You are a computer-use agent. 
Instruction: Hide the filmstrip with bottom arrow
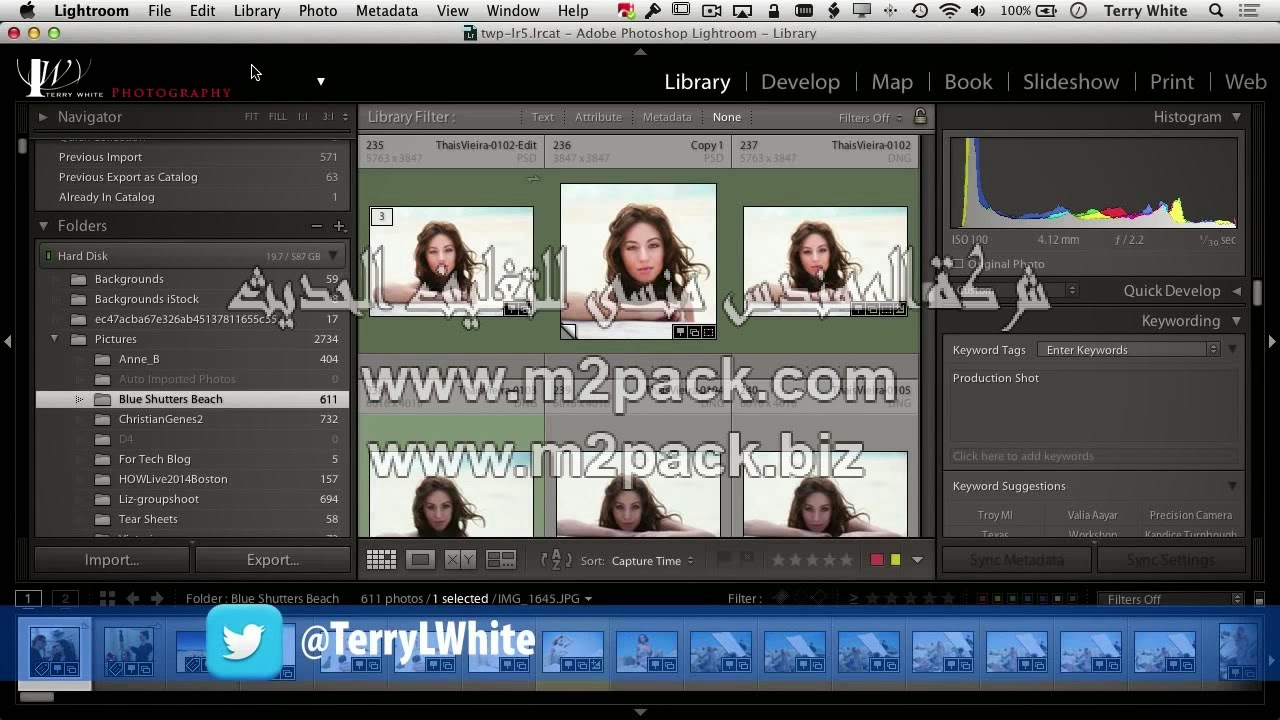(640, 712)
